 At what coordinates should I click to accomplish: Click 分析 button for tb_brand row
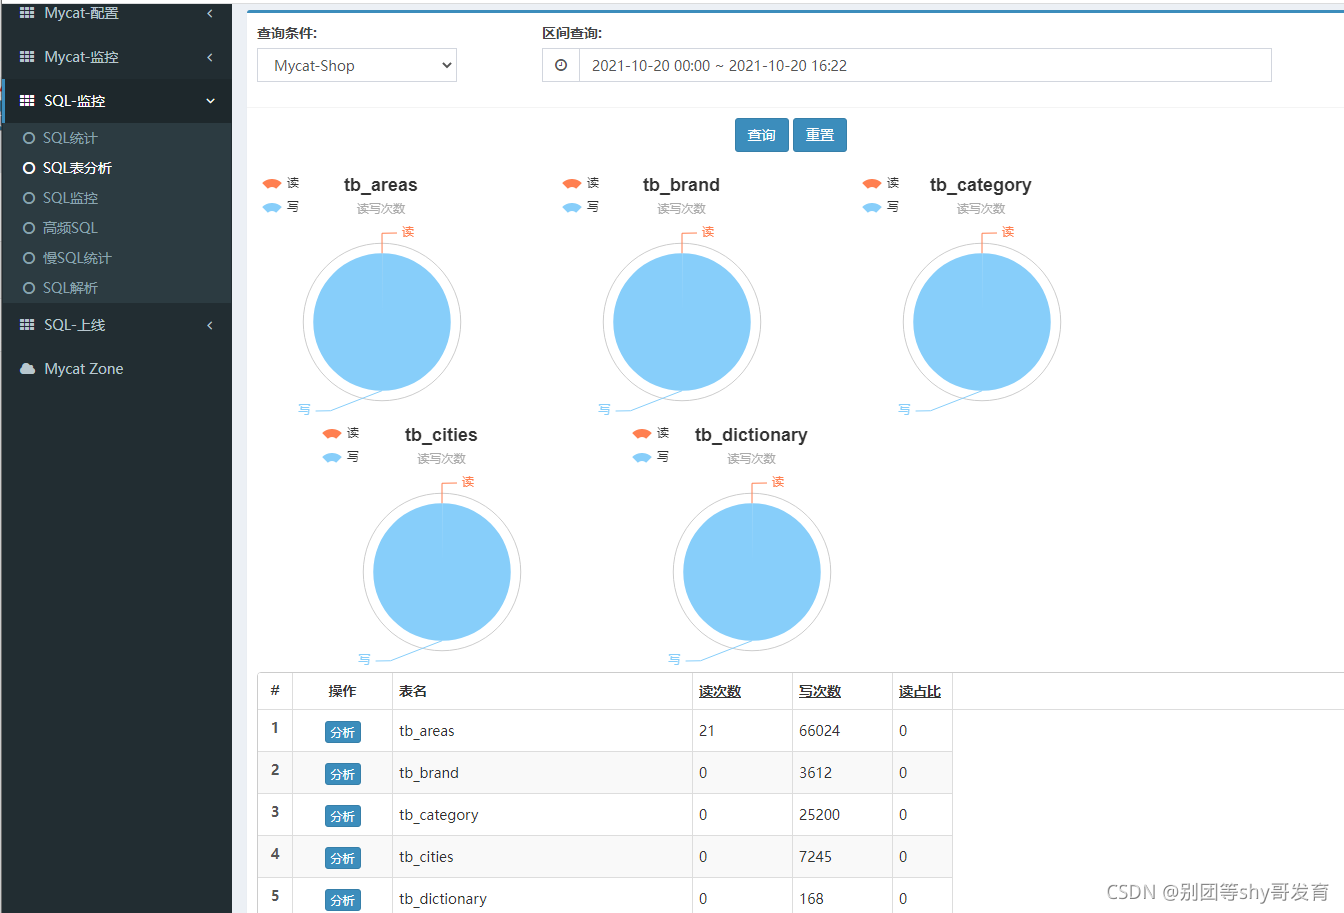point(343,774)
